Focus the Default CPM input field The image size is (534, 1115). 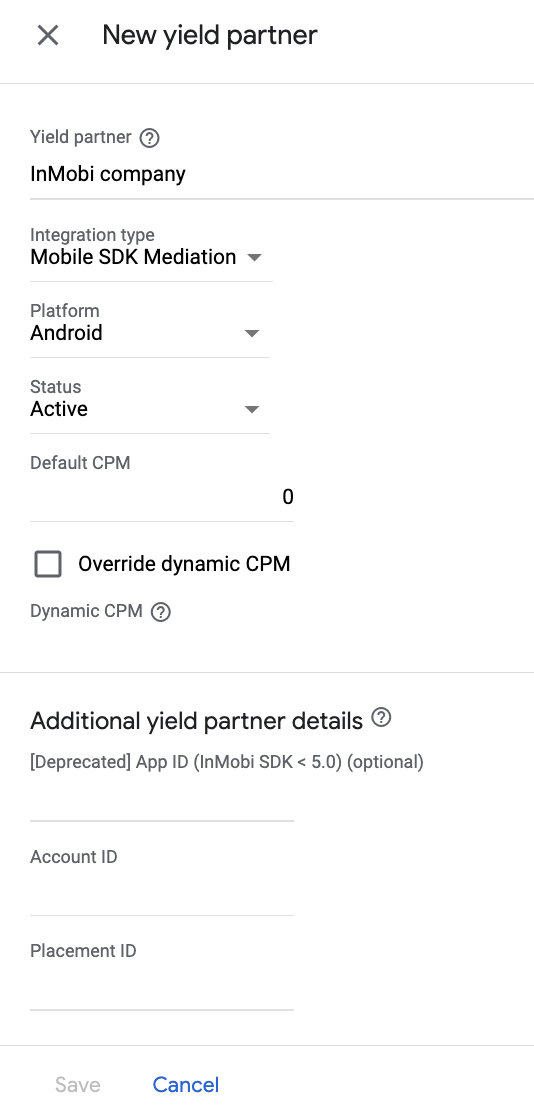click(161, 497)
